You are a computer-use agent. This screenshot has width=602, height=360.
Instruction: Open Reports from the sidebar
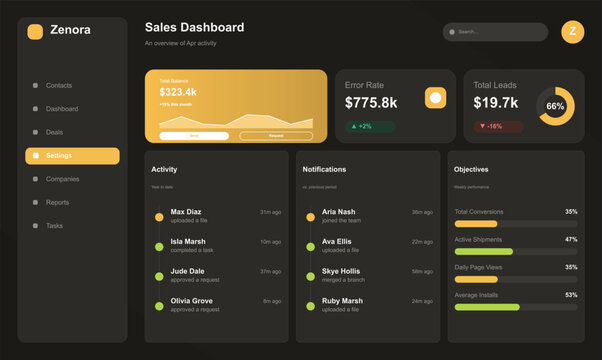(72, 202)
